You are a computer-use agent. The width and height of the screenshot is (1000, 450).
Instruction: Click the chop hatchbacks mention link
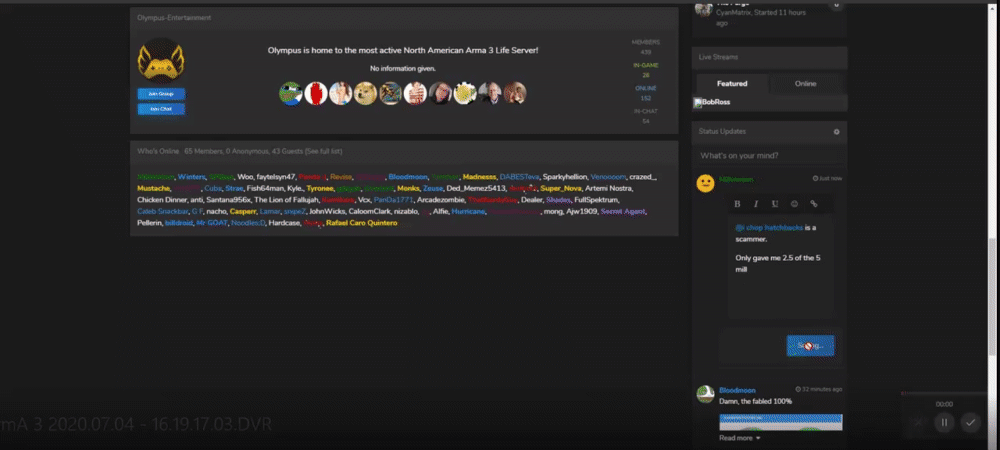tap(769, 228)
